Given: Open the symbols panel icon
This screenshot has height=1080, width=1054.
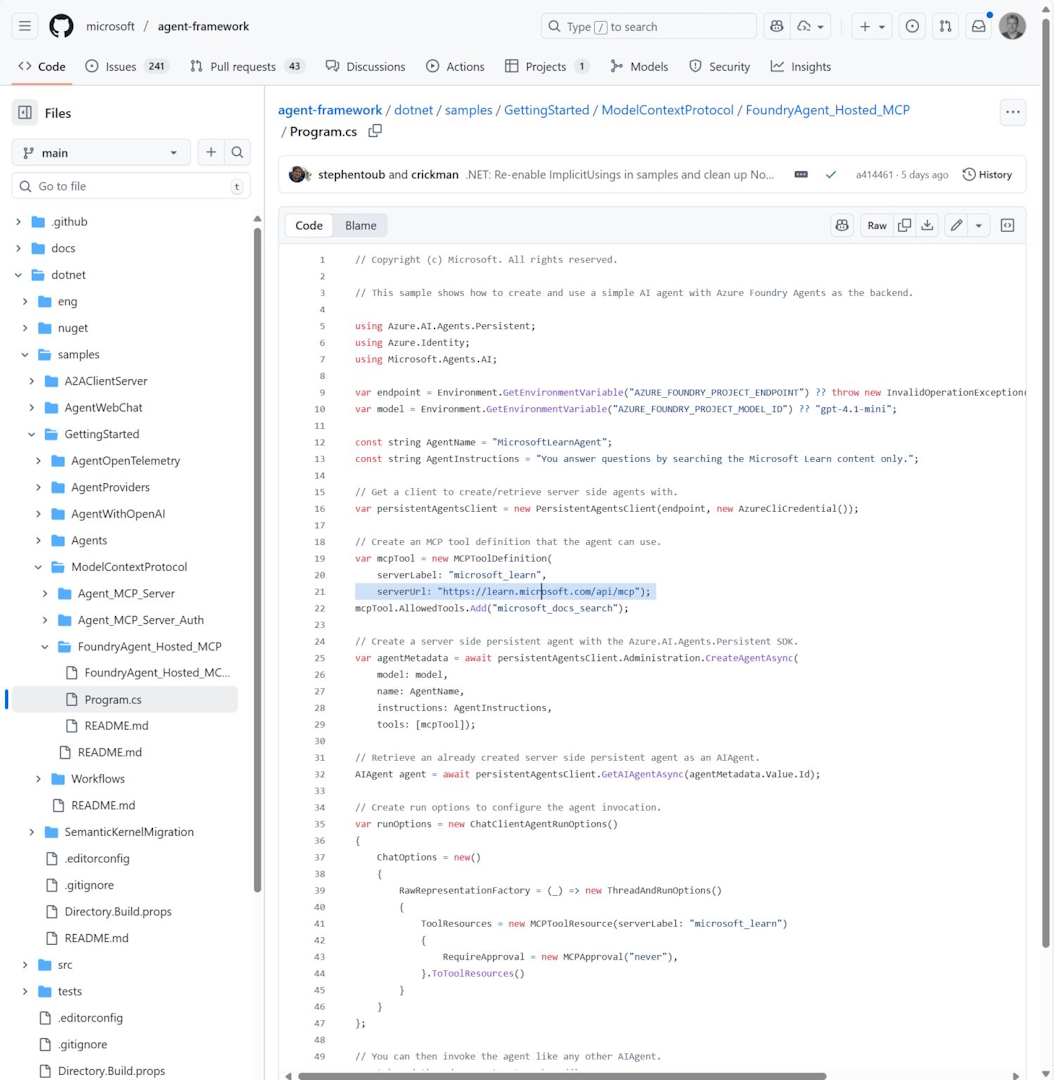Looking at the screenshot, I should (x=1007, y=226).
